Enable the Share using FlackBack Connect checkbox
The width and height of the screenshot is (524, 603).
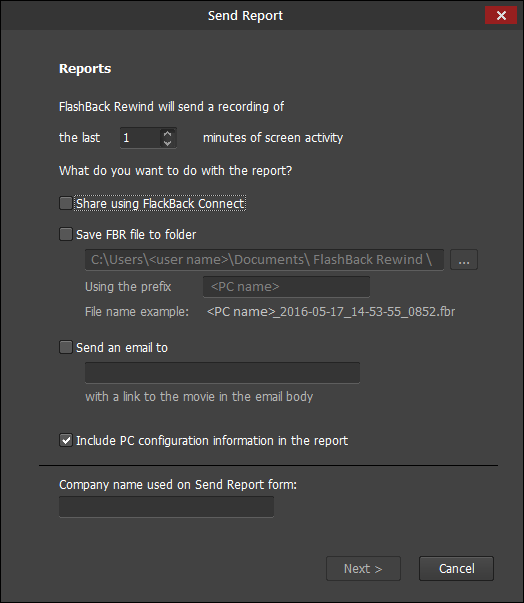[66, 203]
